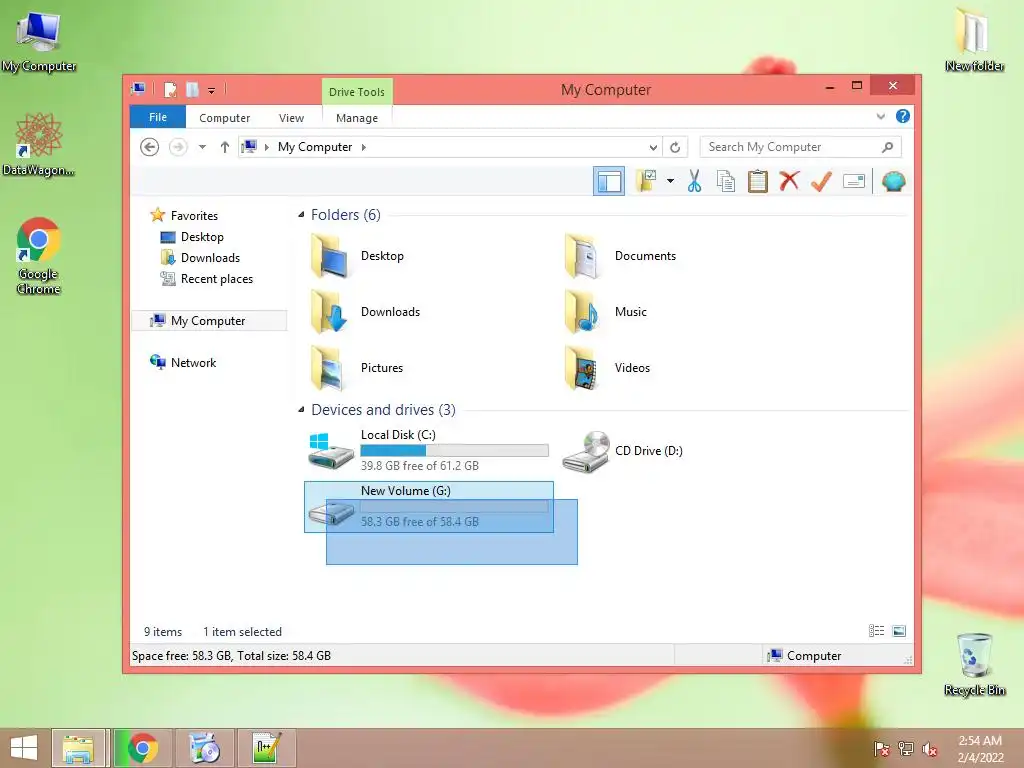Click the orange checkmark Properties icon
The height and width of the screenshot is (768, 1024).
click(821, 181)
